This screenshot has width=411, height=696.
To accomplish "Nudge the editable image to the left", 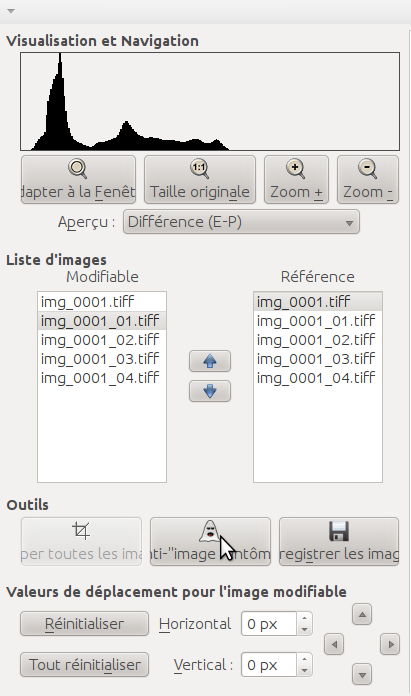I will click(x=334, y=644).
